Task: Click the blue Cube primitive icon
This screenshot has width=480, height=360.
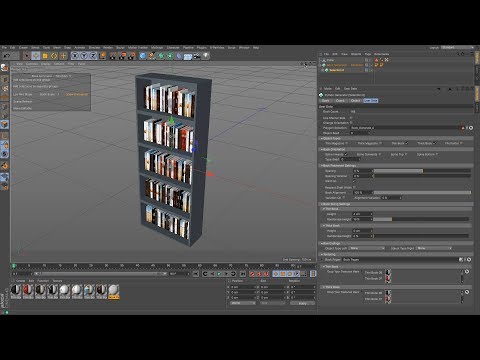Action: click(x=143, y=56)
